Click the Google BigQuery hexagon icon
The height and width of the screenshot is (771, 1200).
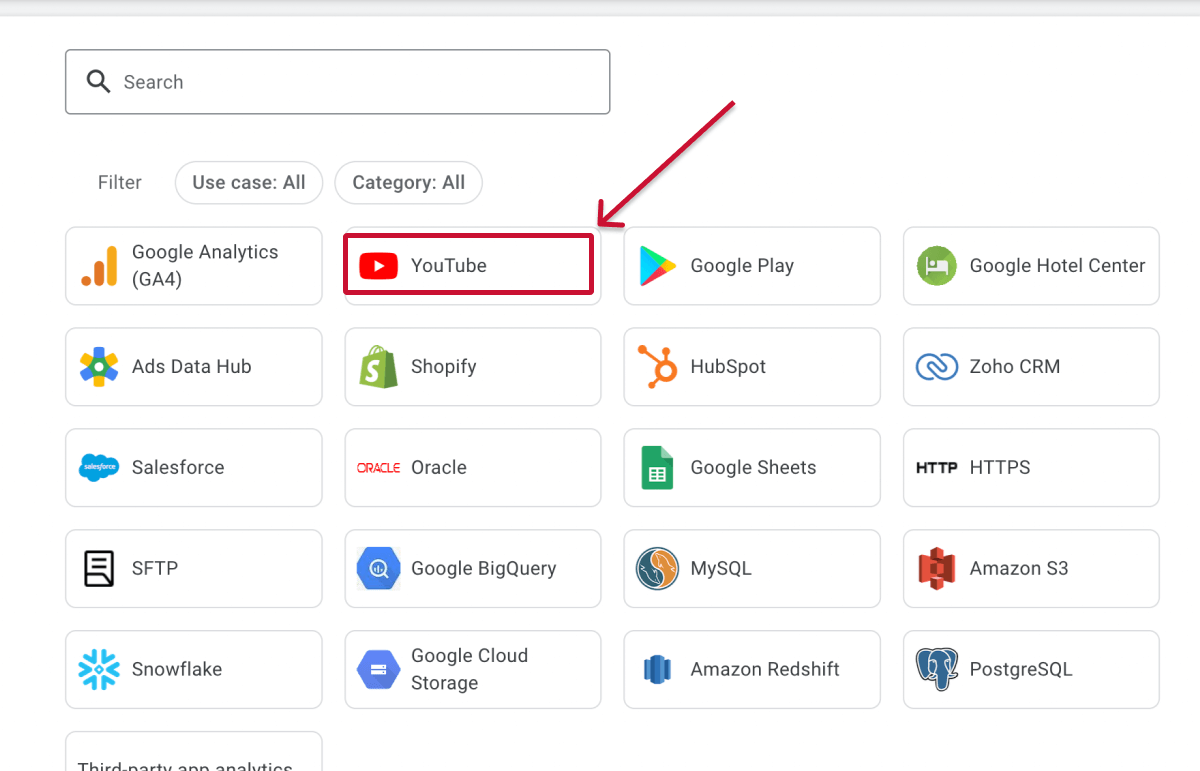click(378, 569)
